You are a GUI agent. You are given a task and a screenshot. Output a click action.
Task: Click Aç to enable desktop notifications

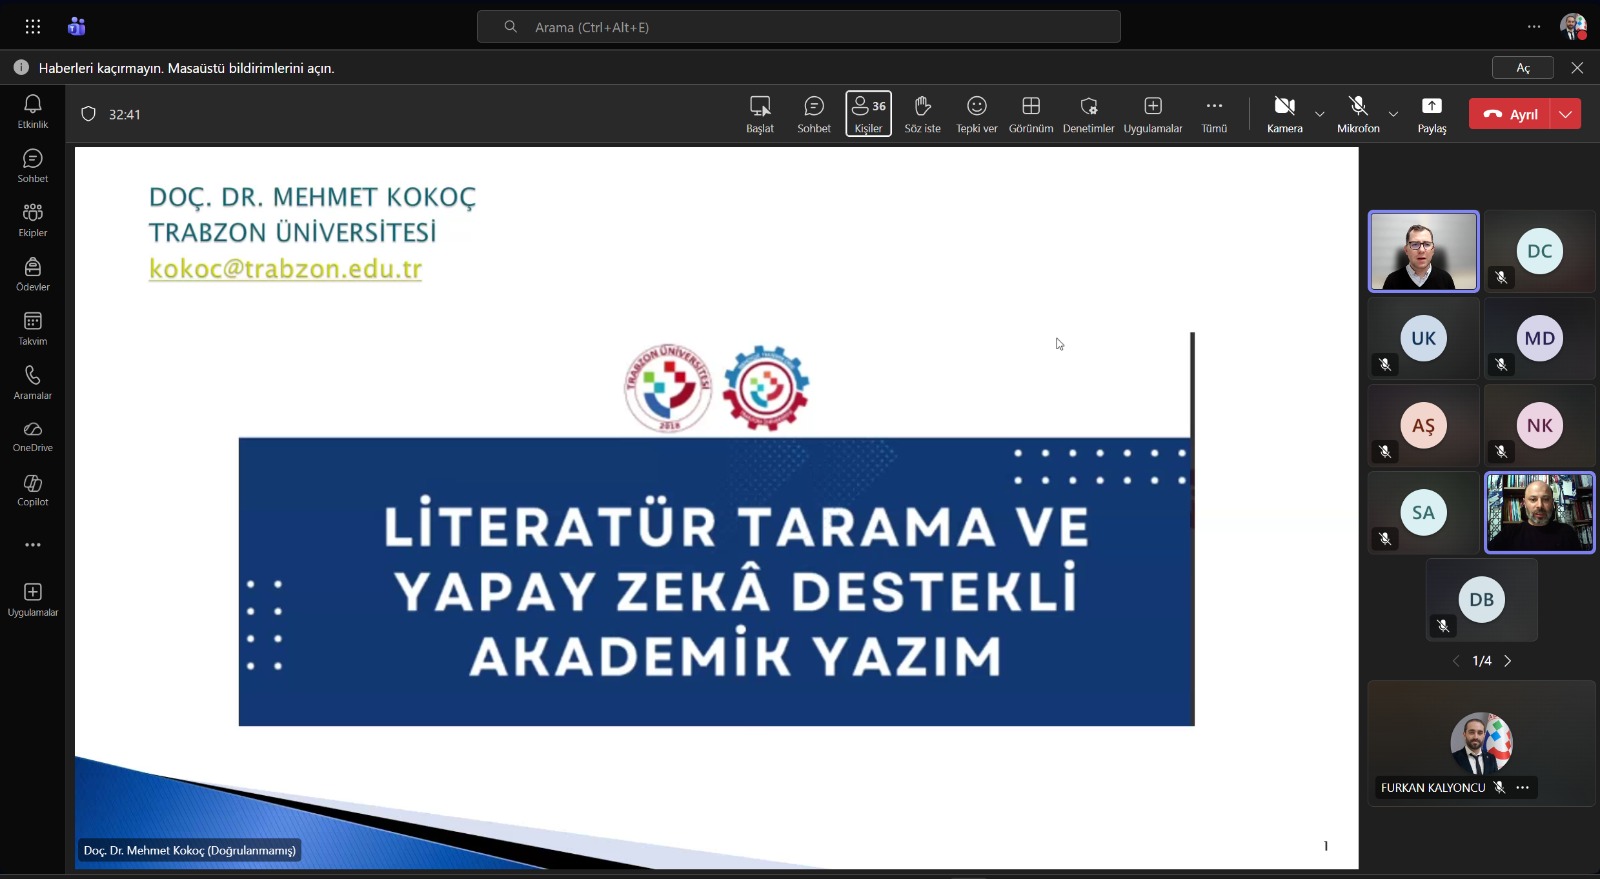pos(1522,68)
